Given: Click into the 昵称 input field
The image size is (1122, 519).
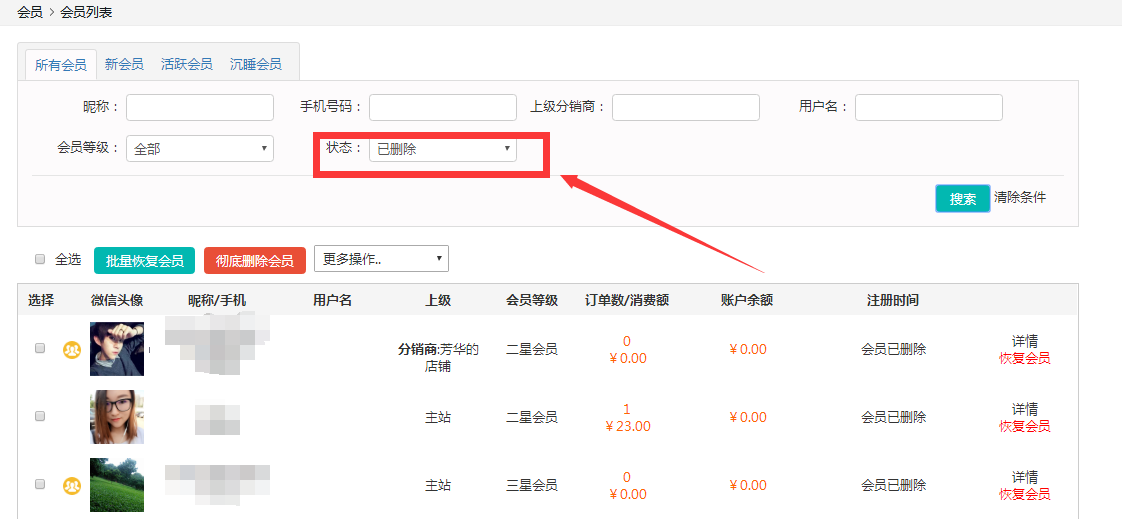Looking at the screenshot, I should pyautogui.click(x=200, y=107).
